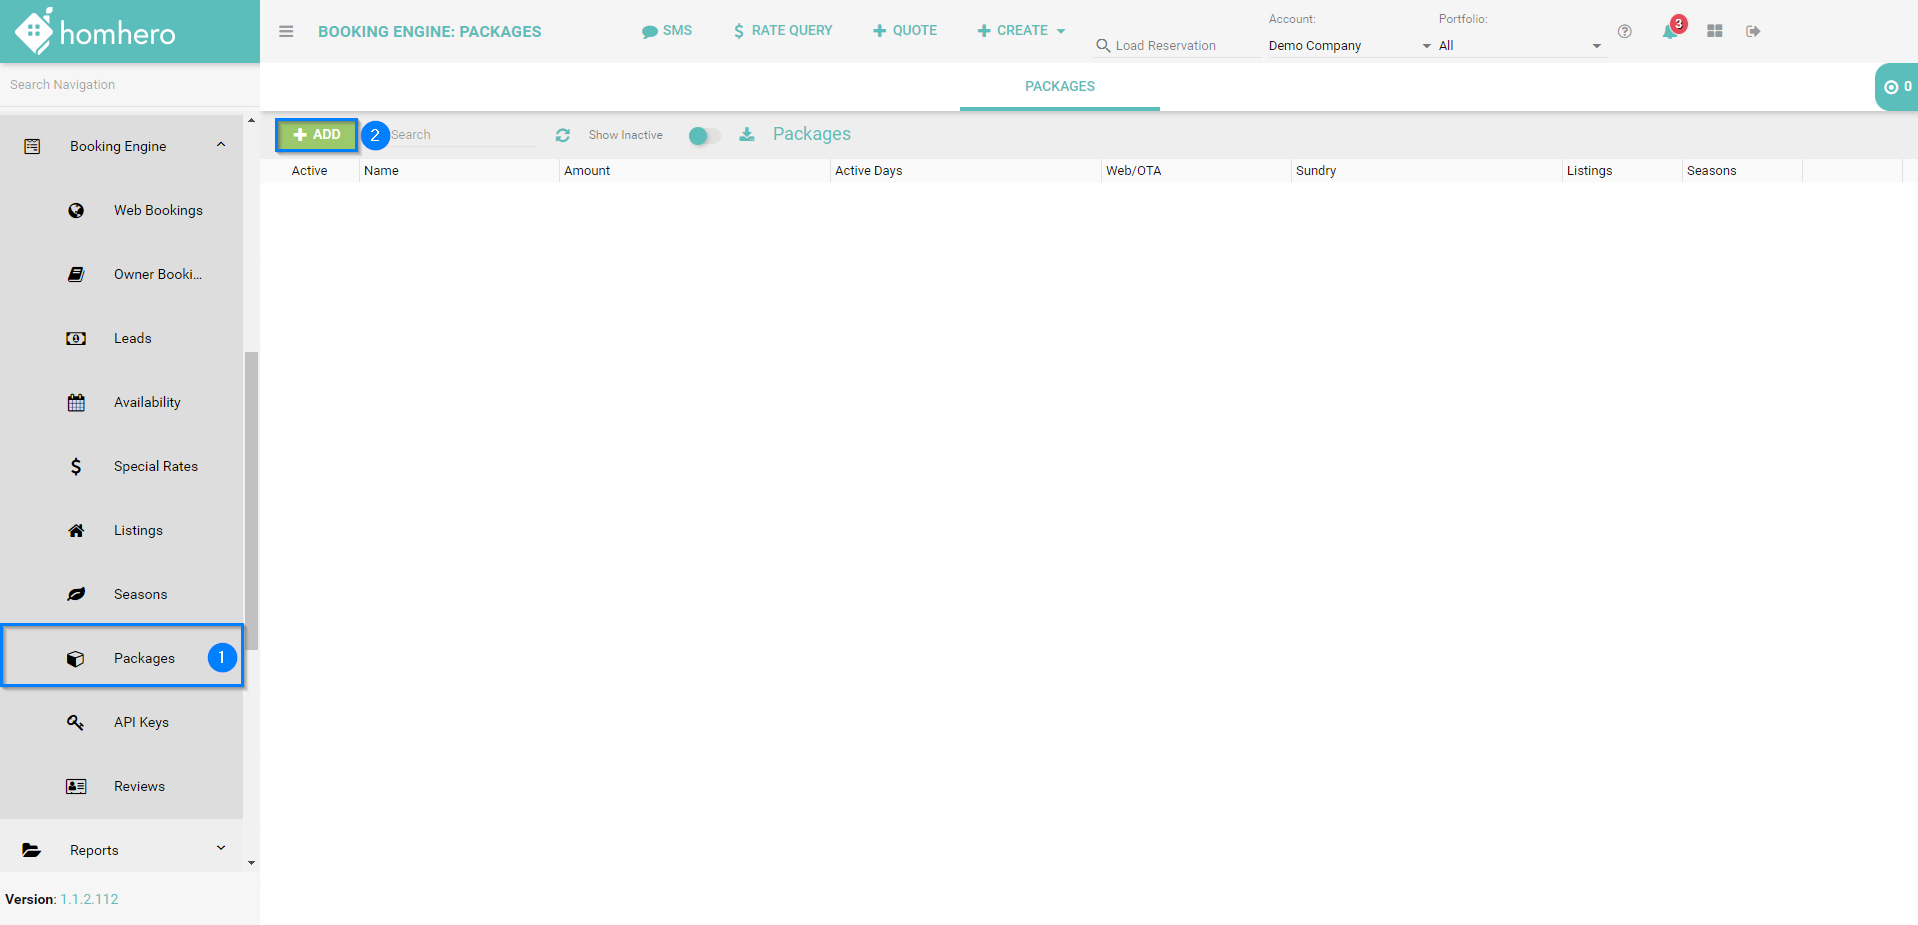
Task: Open the grid apps icon
Action: 1714,32
